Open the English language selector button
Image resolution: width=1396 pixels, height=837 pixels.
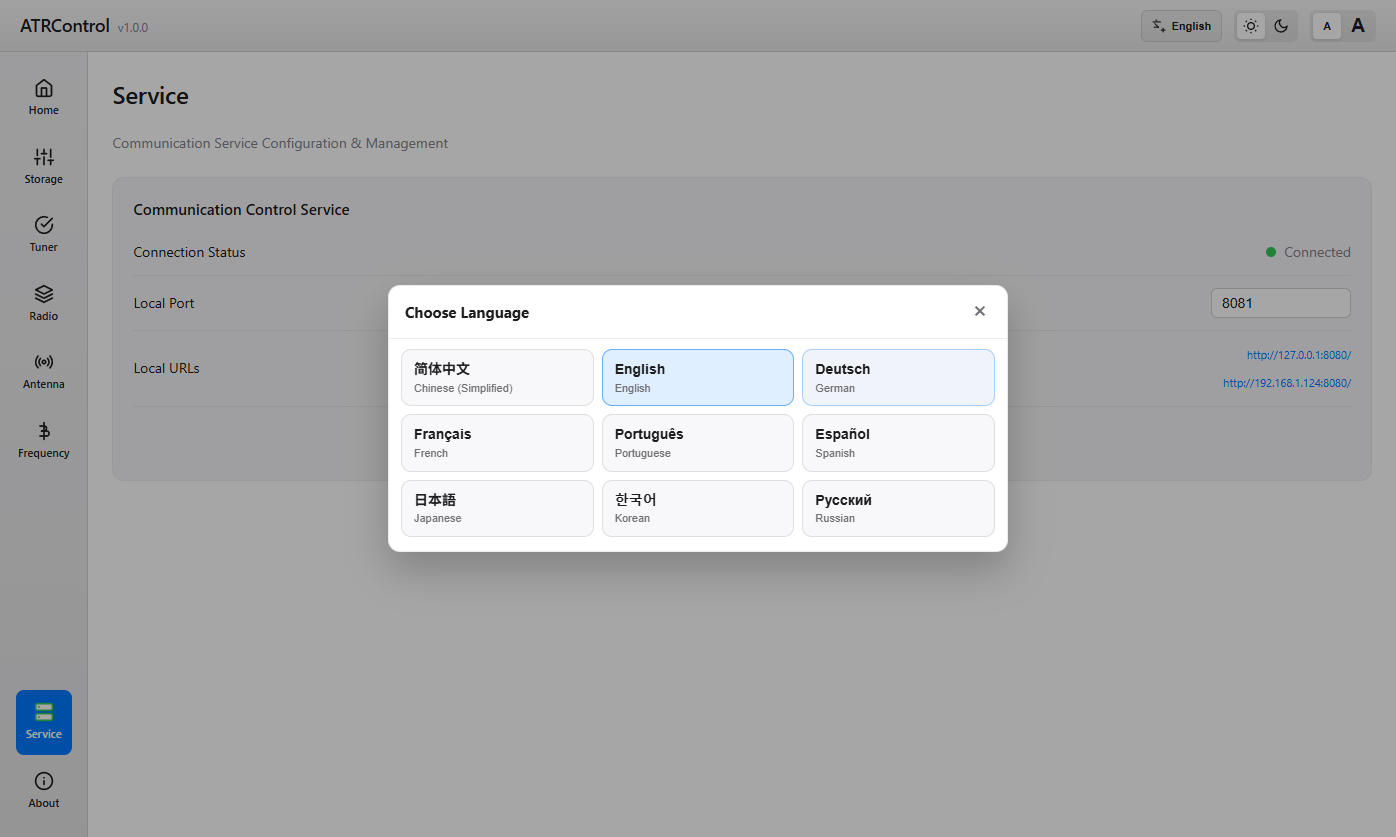click(1181, 26)
